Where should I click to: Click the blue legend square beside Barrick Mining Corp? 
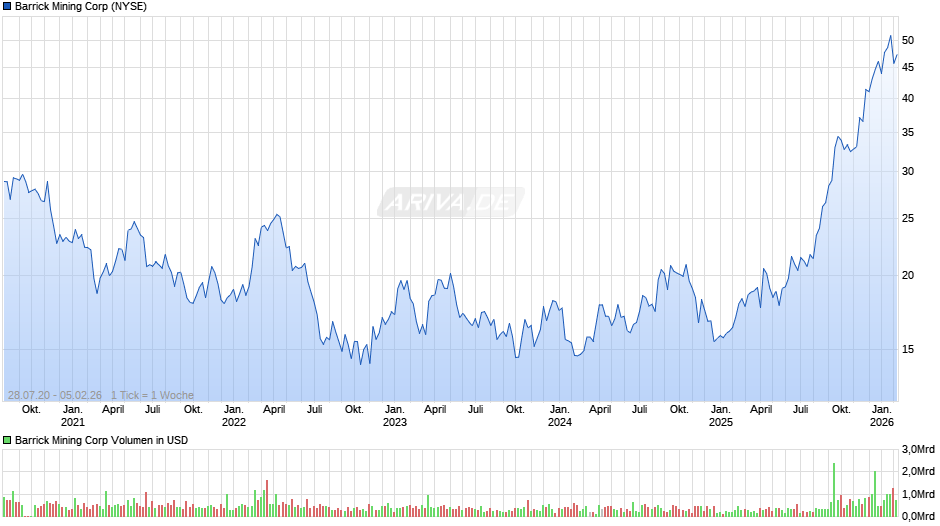tap(7, 7)
